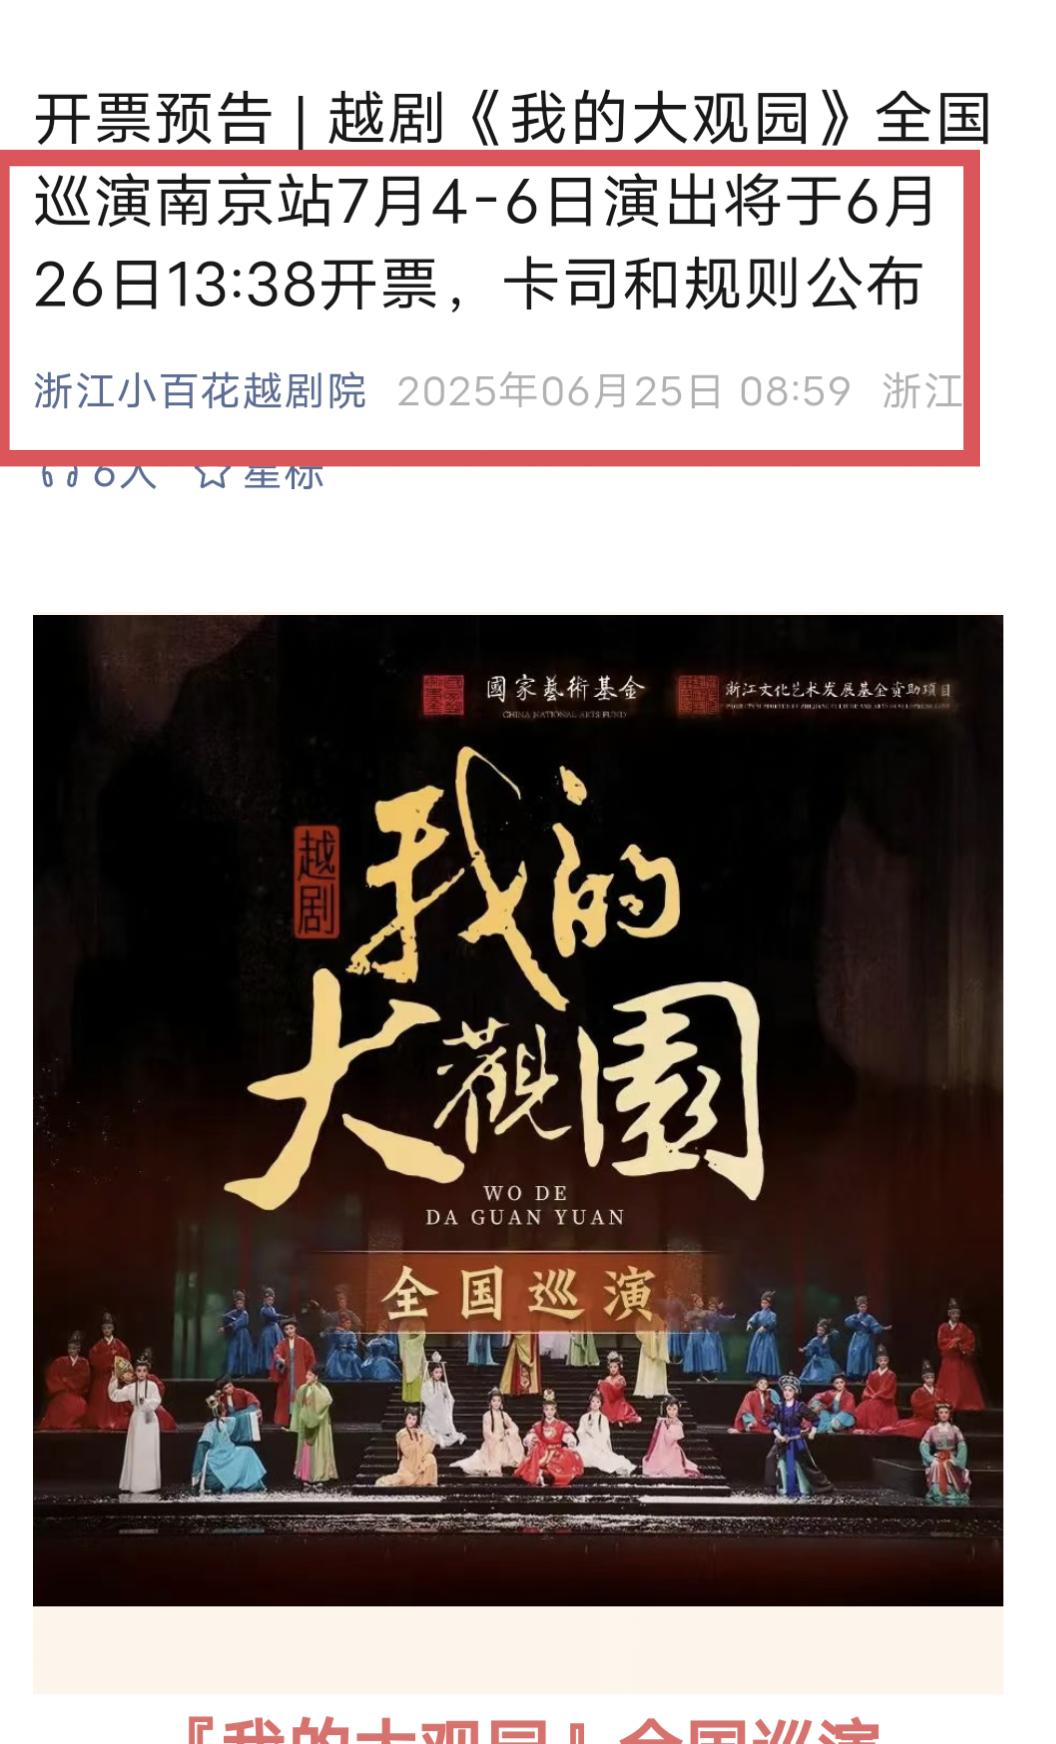Tap the 国家艺术基金 red seal logo
1056x1744 pixels.
click(443, 693)
